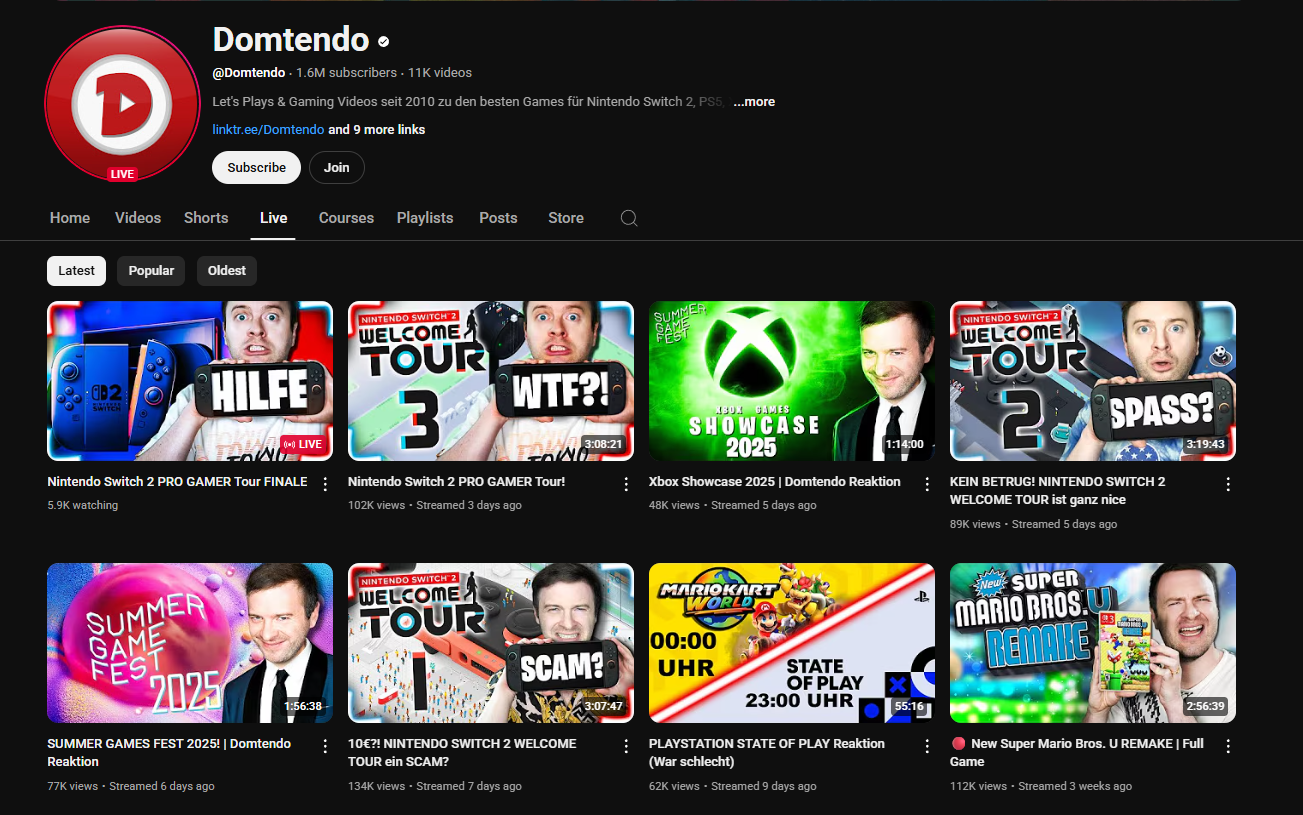1303x815 pixels.
Task: Select the Oldest filter chip
Action: tap(227, 271)
